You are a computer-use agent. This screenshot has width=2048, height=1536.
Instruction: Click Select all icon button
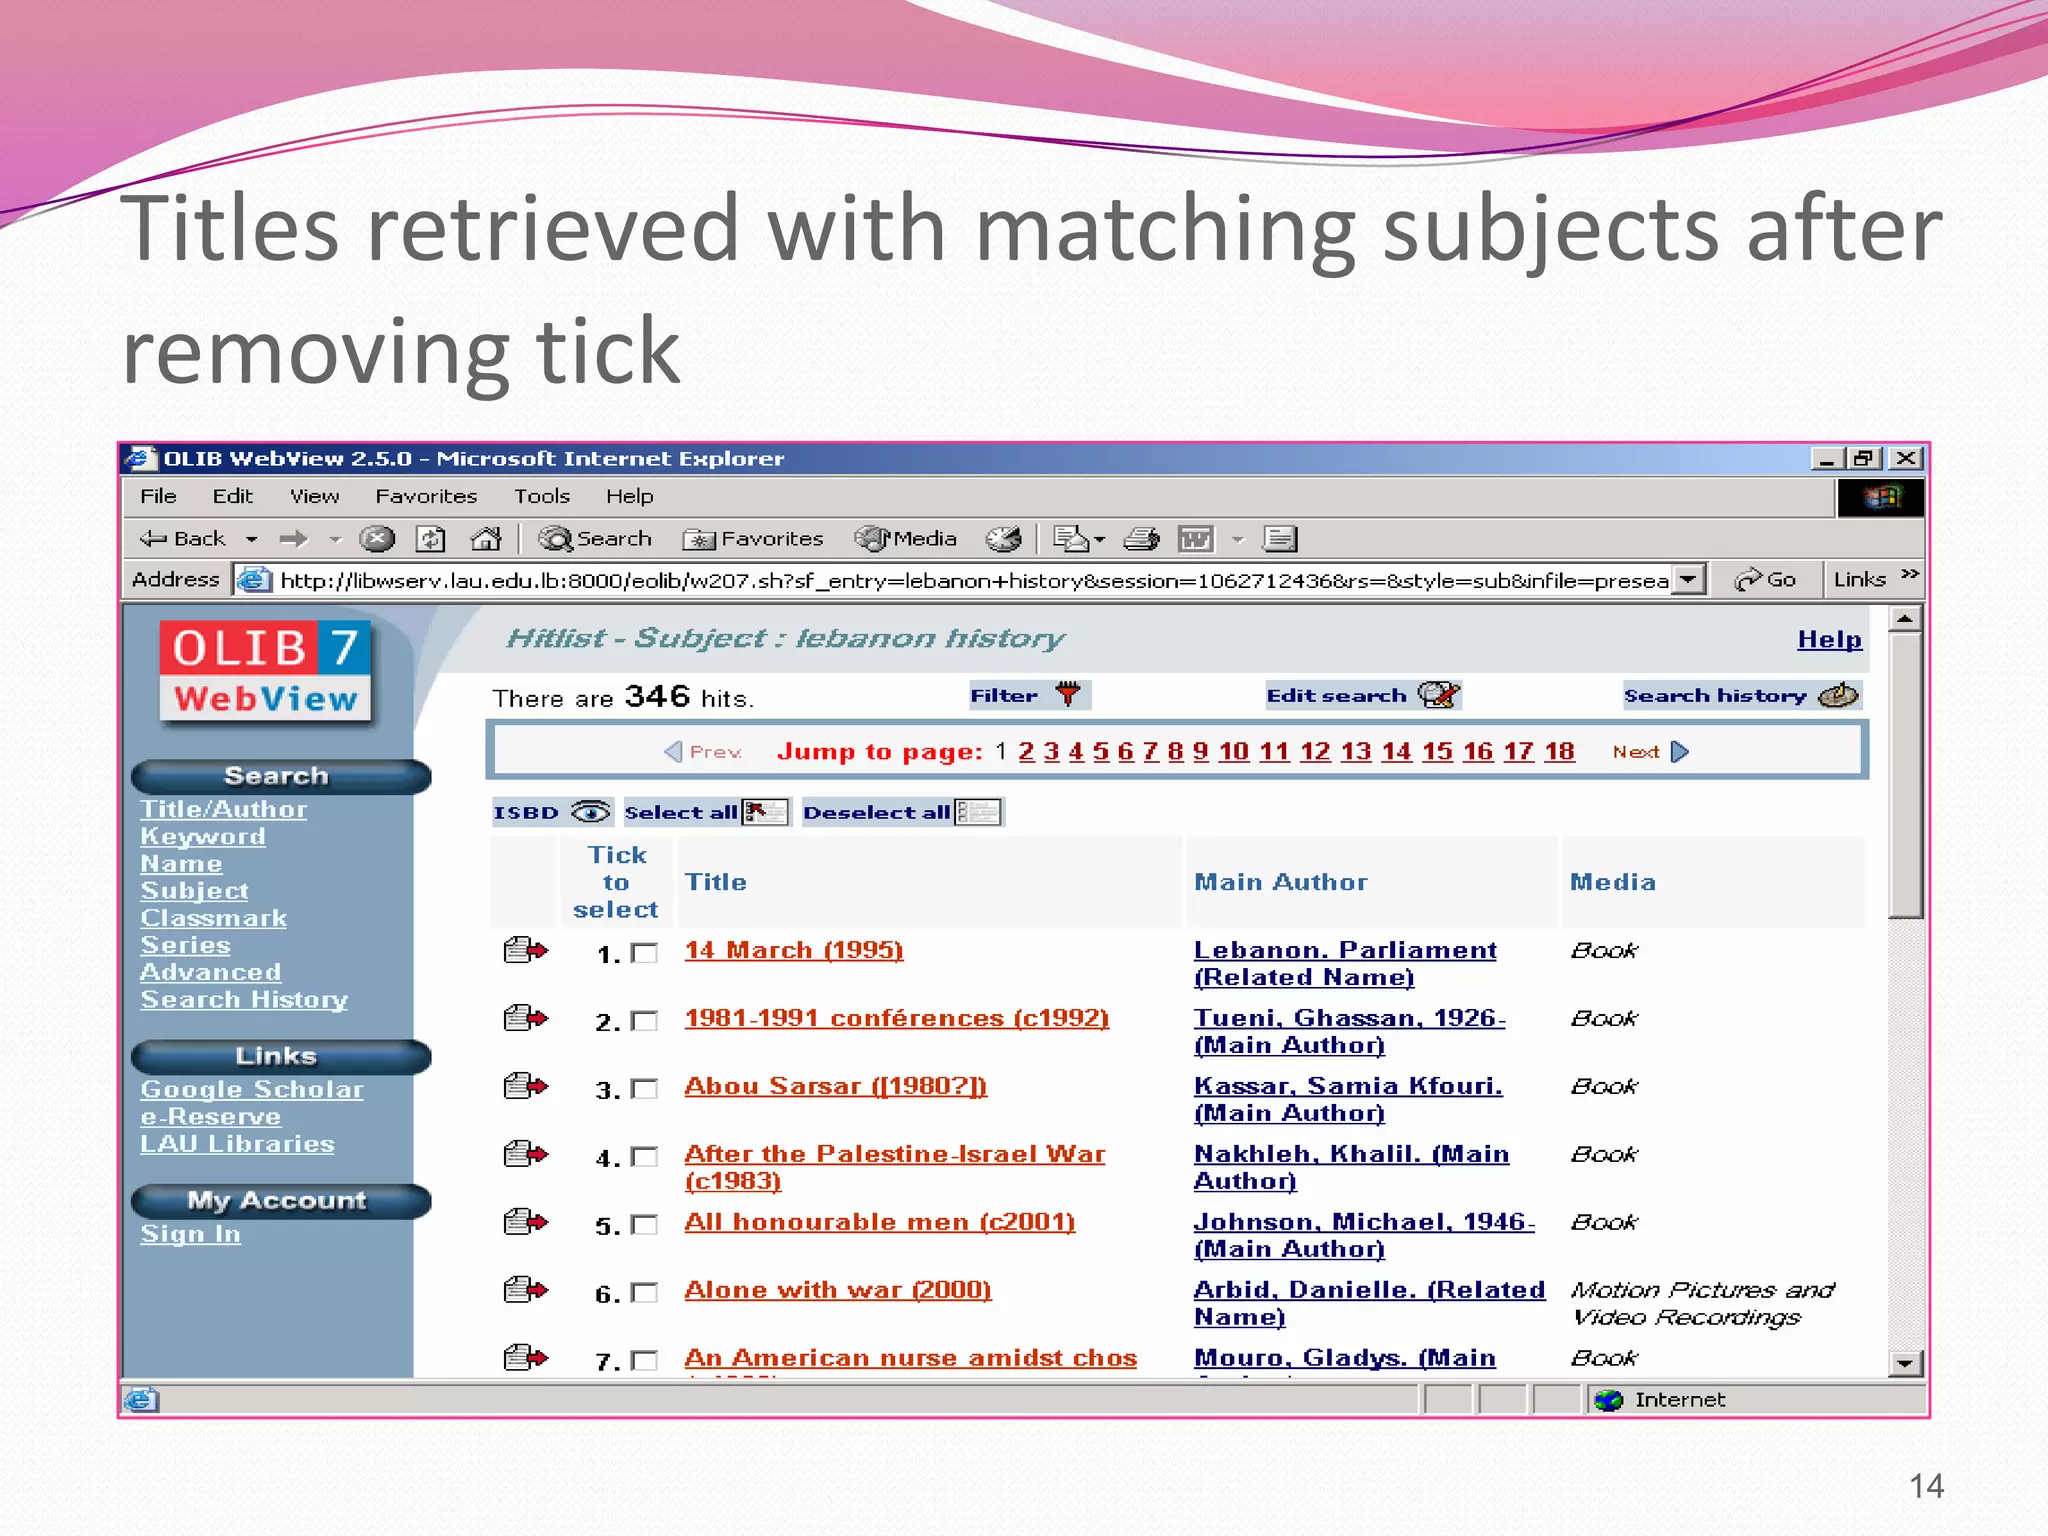point(766,811)
